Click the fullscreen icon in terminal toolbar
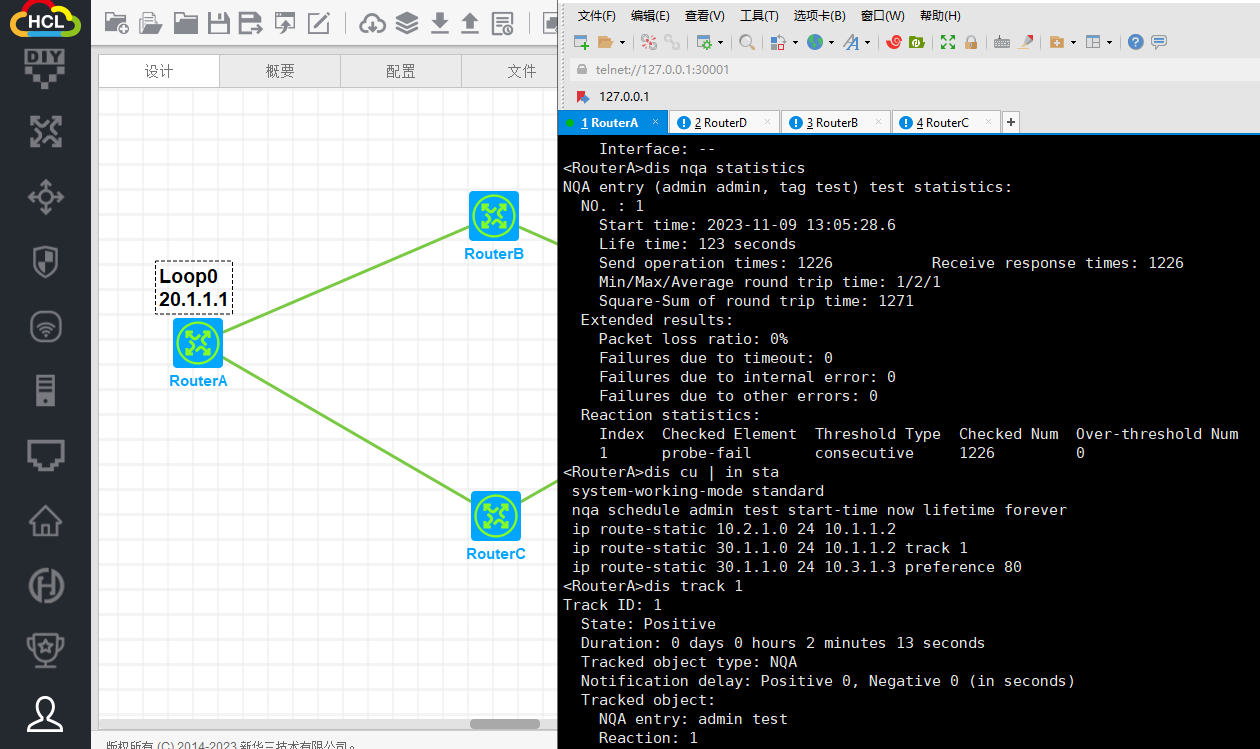The height and width of the screenshot is (749, 1260). click(x=947, y=42)
